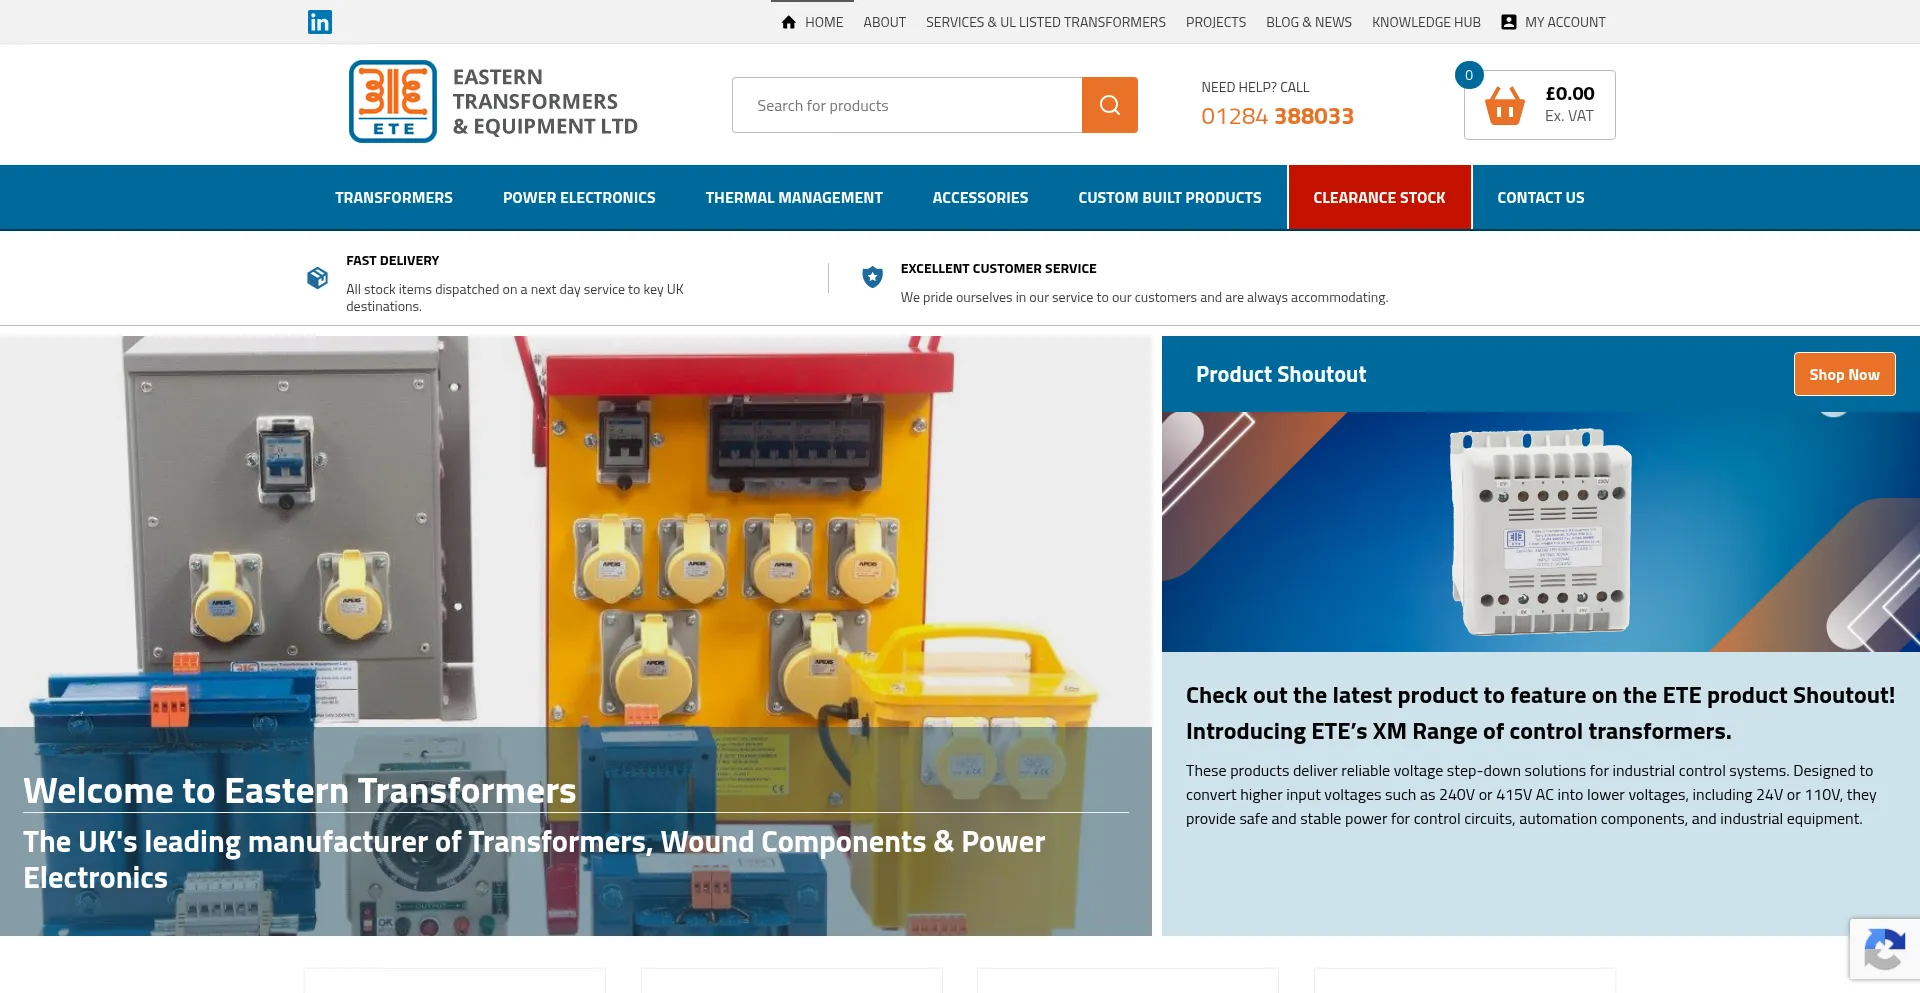1920x993 pixels.
Task: Go to the About page
Action: point(885,22)
